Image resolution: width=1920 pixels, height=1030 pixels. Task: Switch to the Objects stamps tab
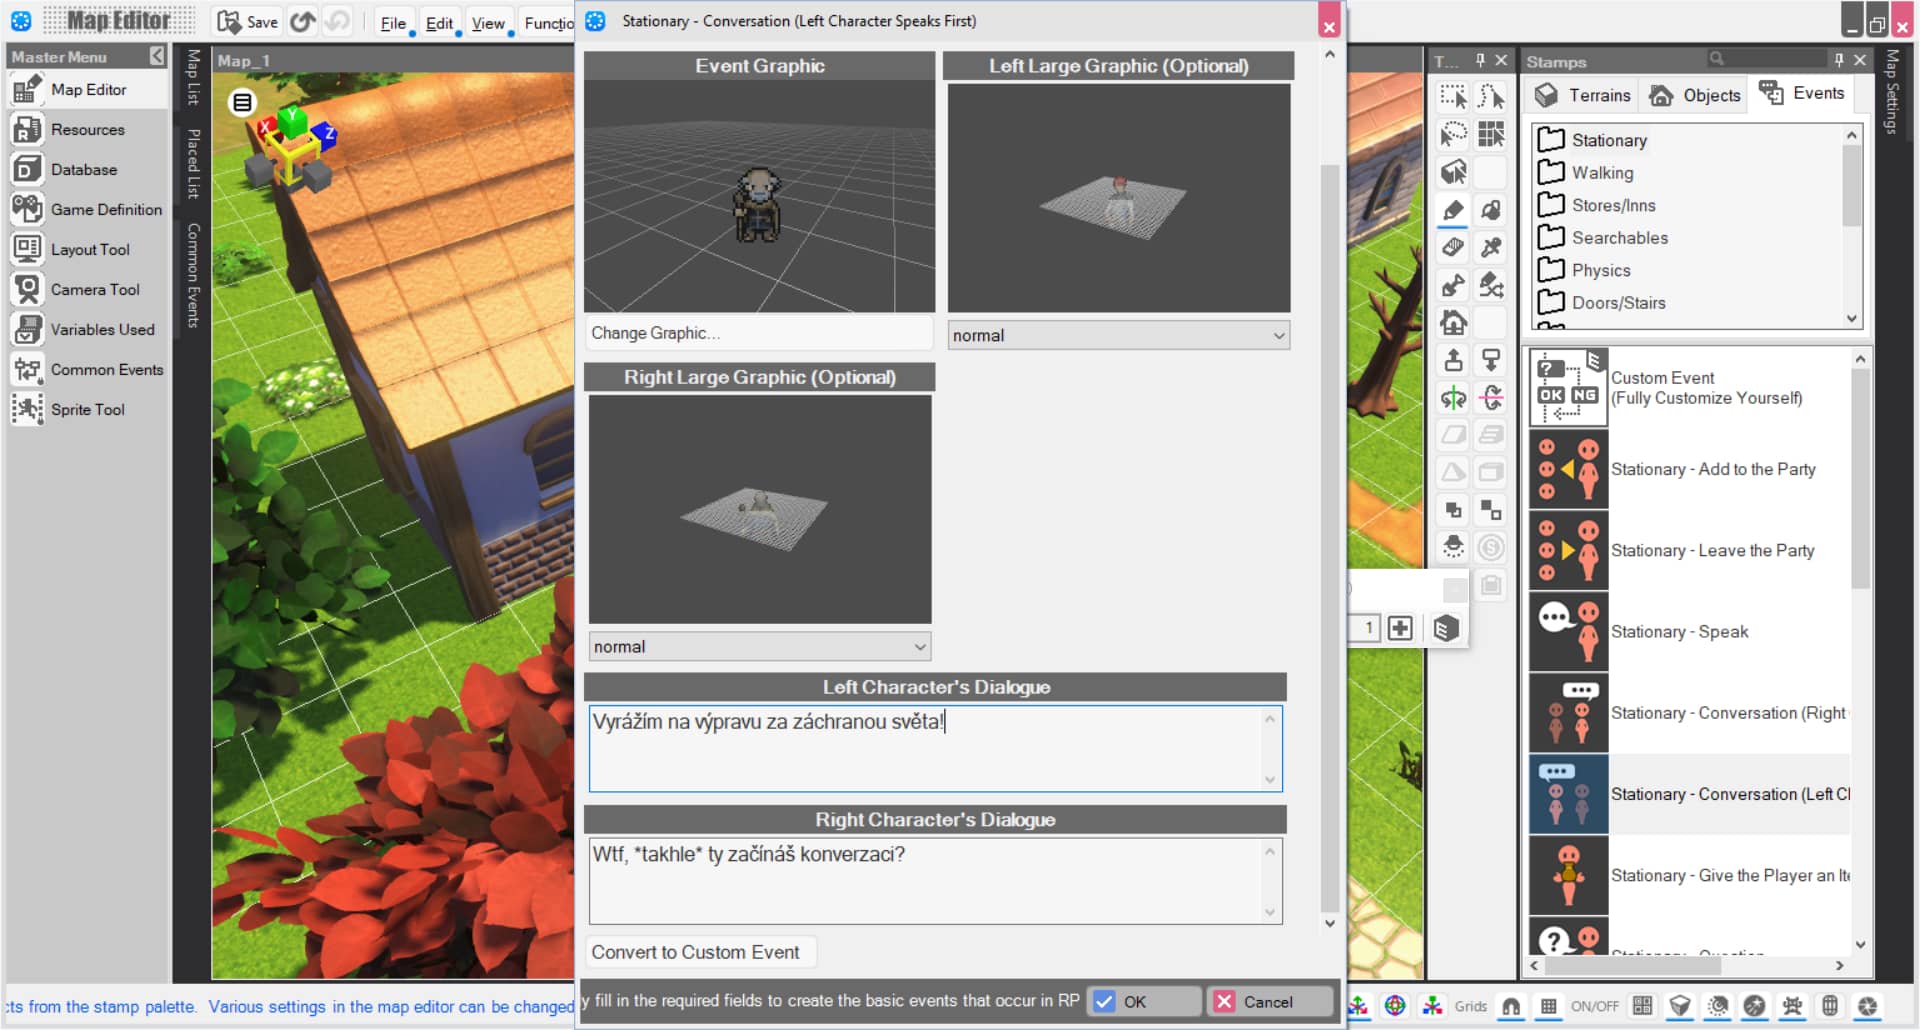[1694, 95]
